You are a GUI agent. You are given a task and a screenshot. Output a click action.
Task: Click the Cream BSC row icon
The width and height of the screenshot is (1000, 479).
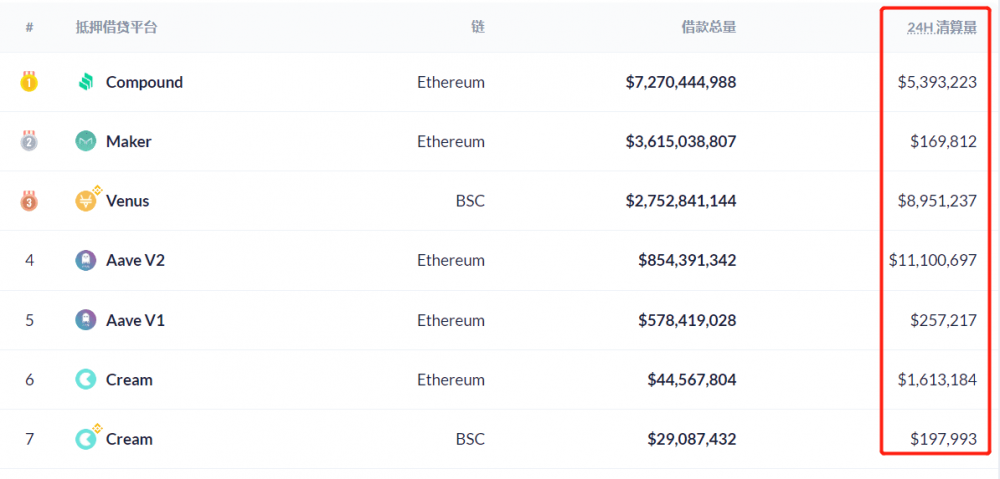tap(86, 439)
